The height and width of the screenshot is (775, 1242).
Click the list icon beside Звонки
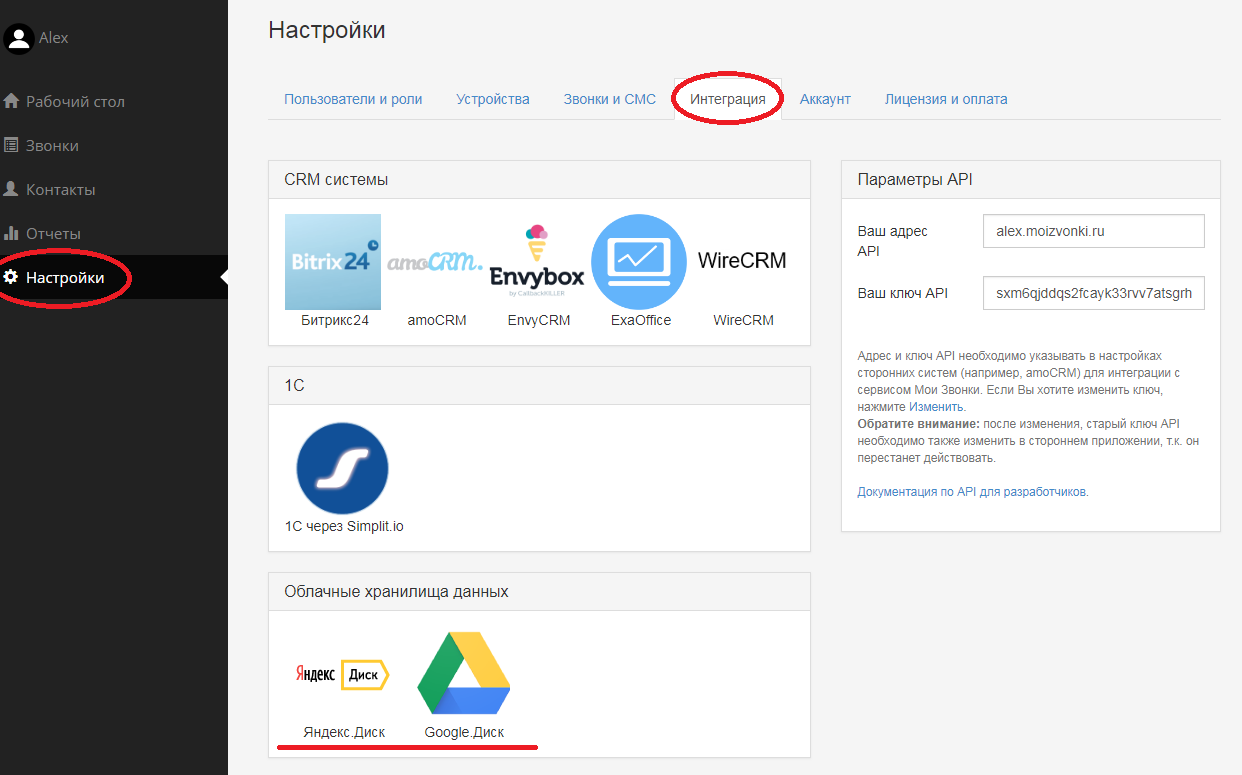click(12, 145)
